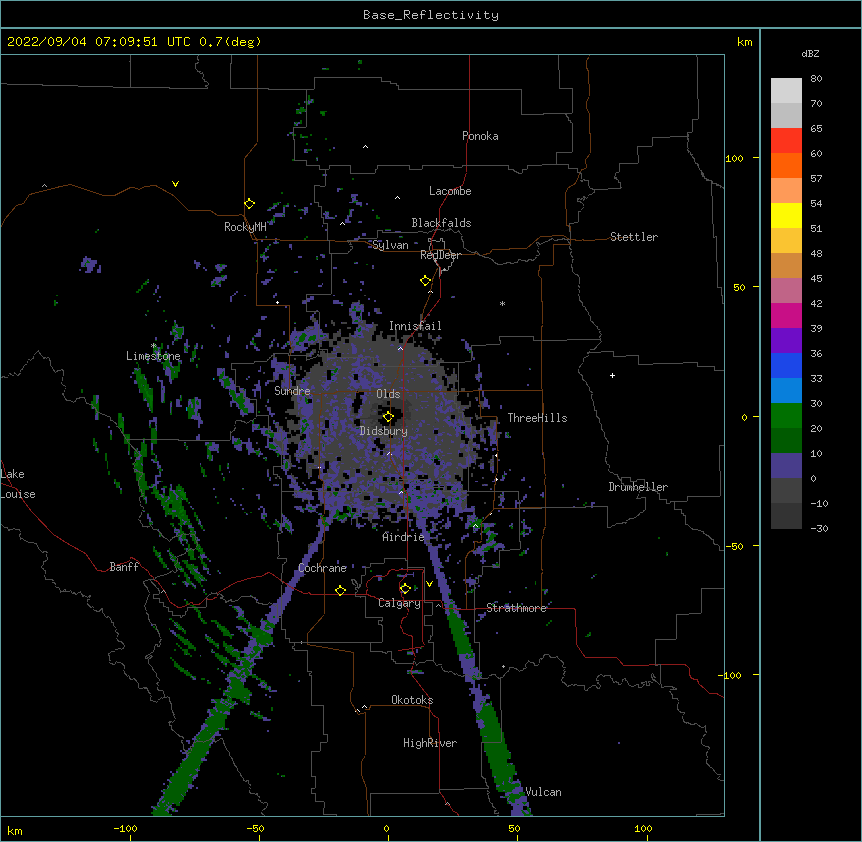Click the Sylvan label

[390, 245]
